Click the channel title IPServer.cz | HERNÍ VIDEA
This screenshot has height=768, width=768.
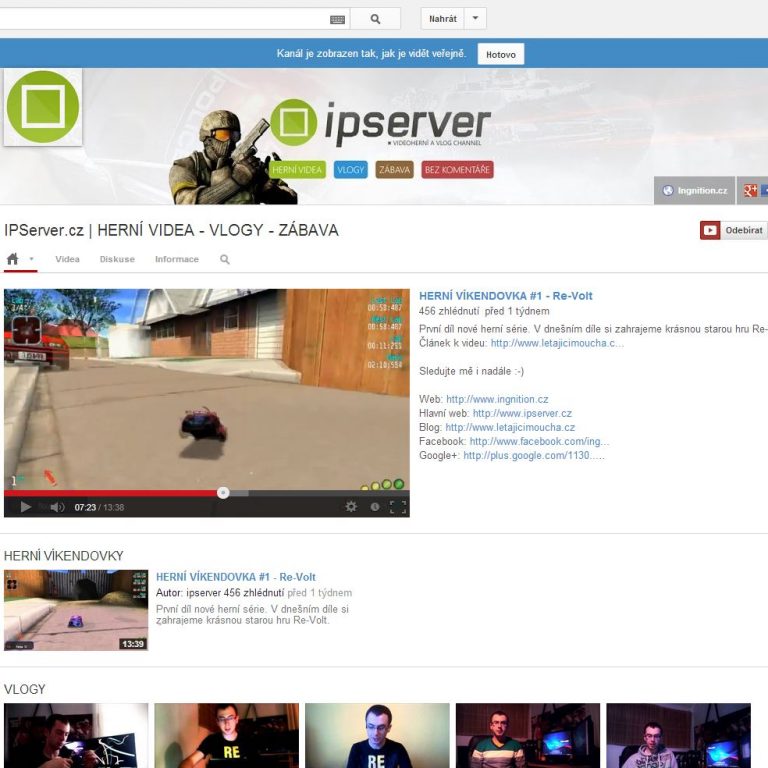tap(171, 230)
